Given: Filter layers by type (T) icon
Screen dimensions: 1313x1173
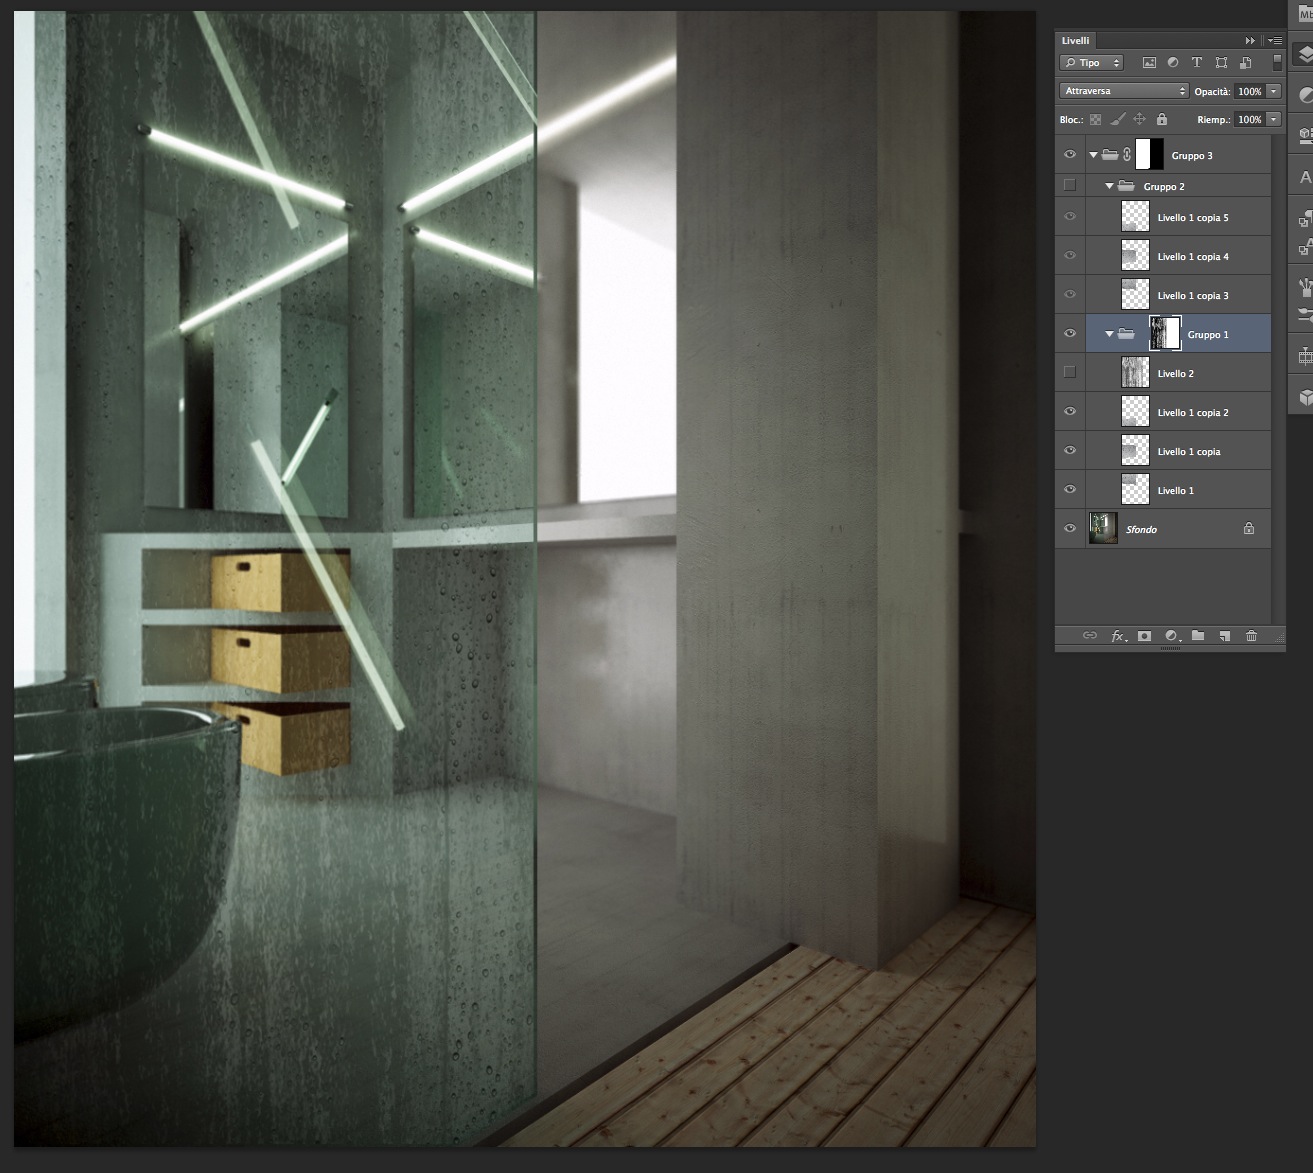Looking at the screenshot, I should click(1196, 62).
